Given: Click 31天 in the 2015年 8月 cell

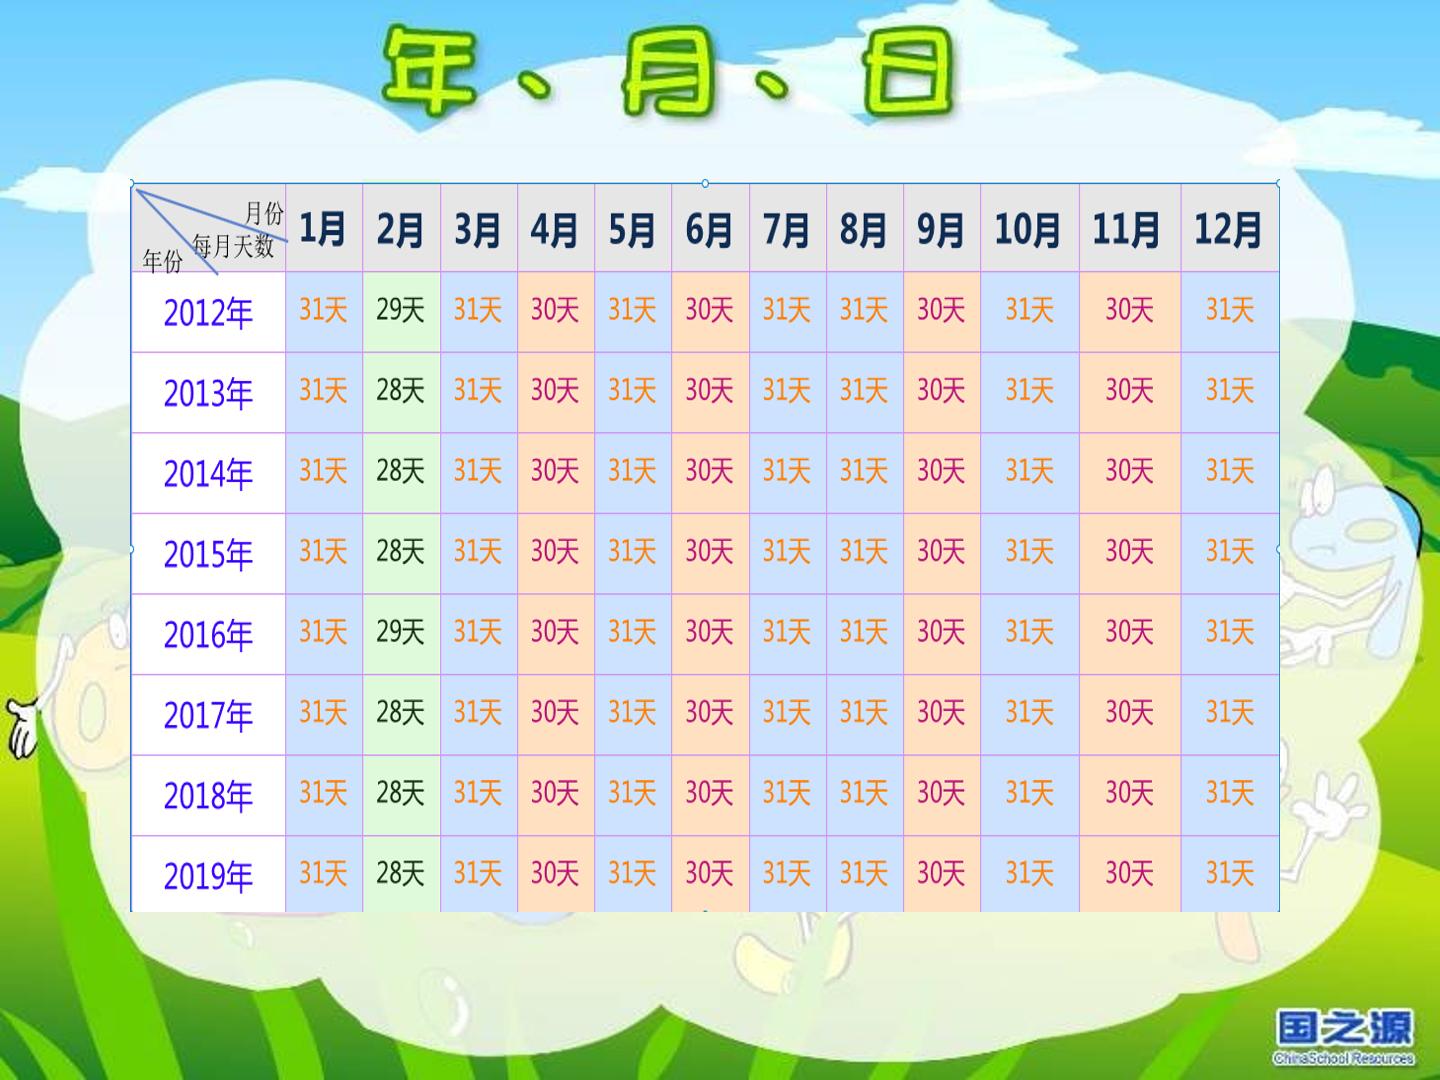Looking at the screenshot, I should coord(864,551).
